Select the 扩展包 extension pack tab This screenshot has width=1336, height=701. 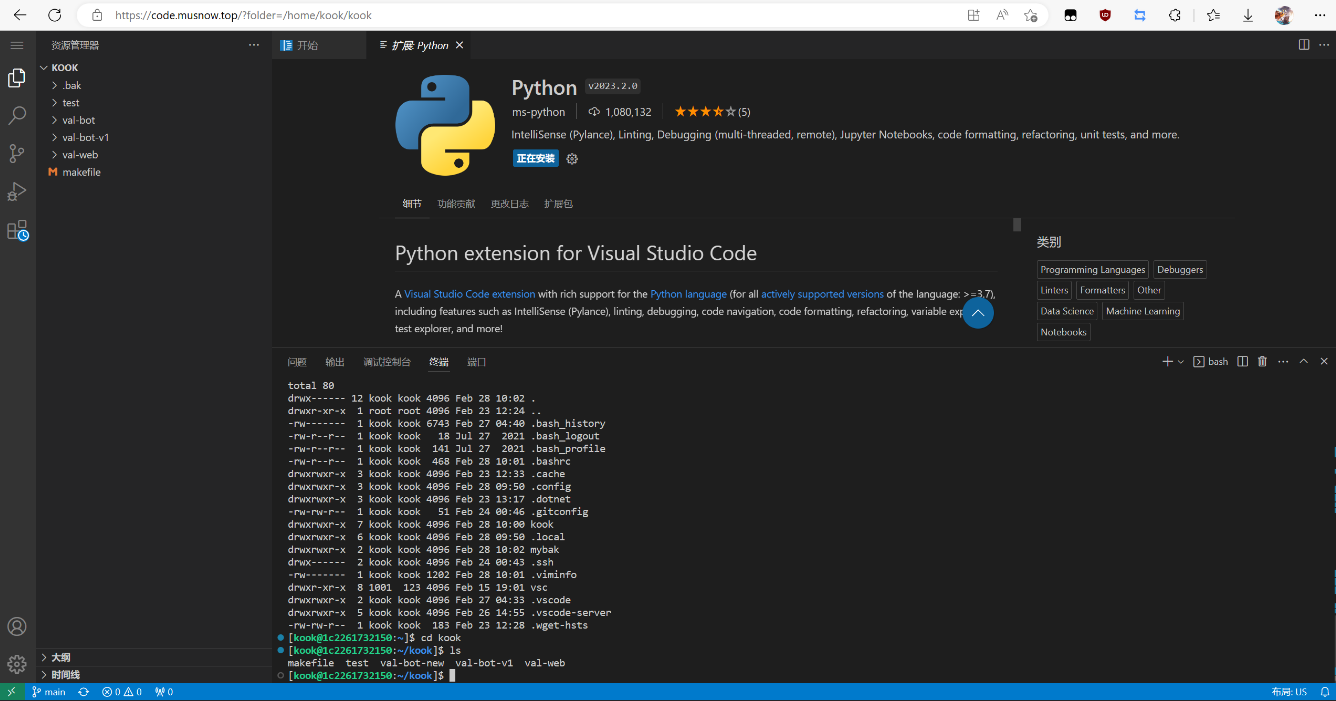tap(558, 204)
